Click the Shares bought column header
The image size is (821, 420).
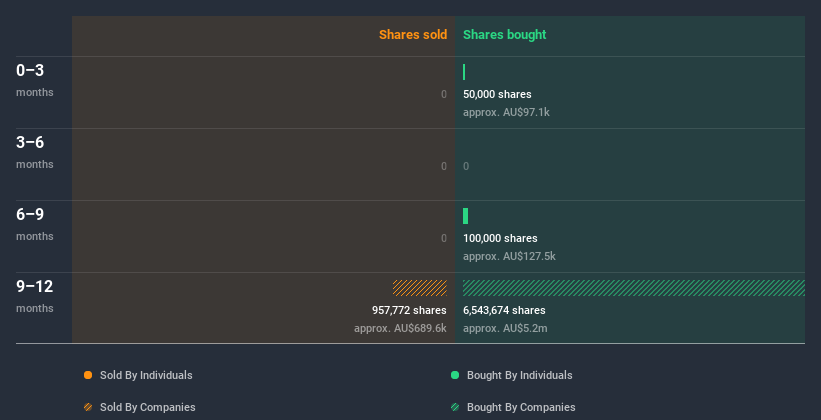[x=505, y=35]
